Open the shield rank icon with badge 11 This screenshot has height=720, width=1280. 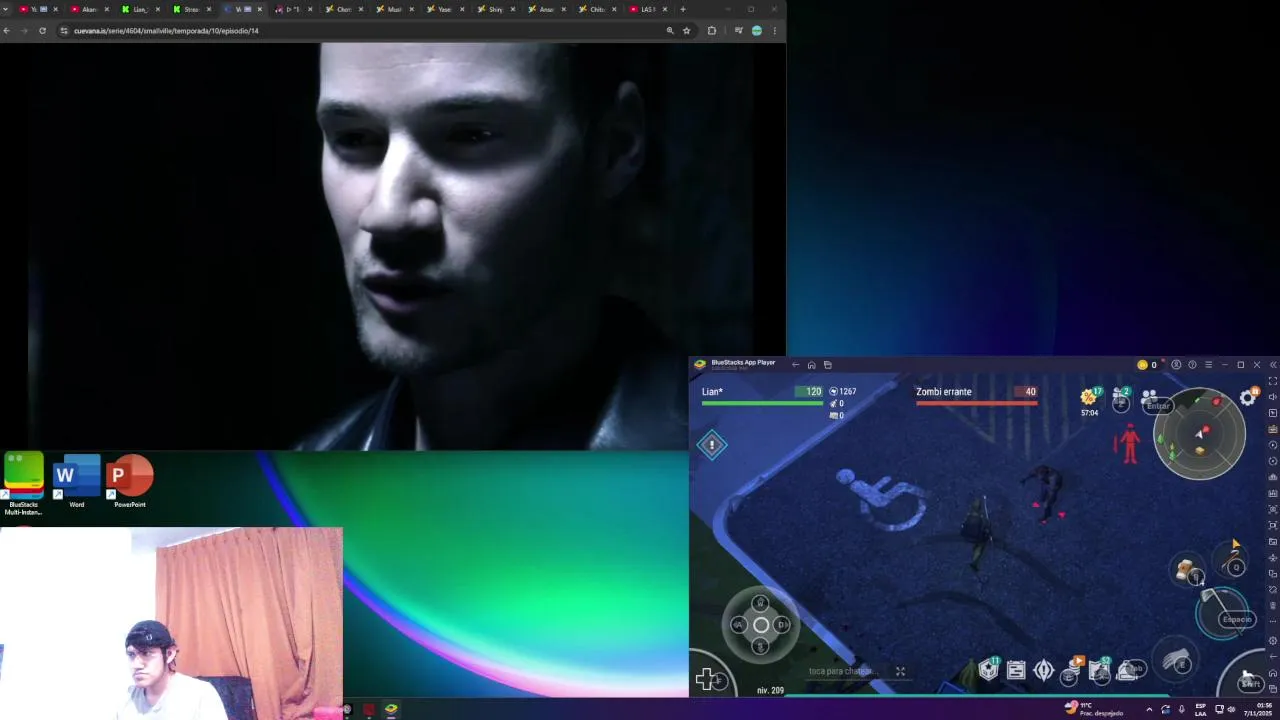[x=988, y=670]
